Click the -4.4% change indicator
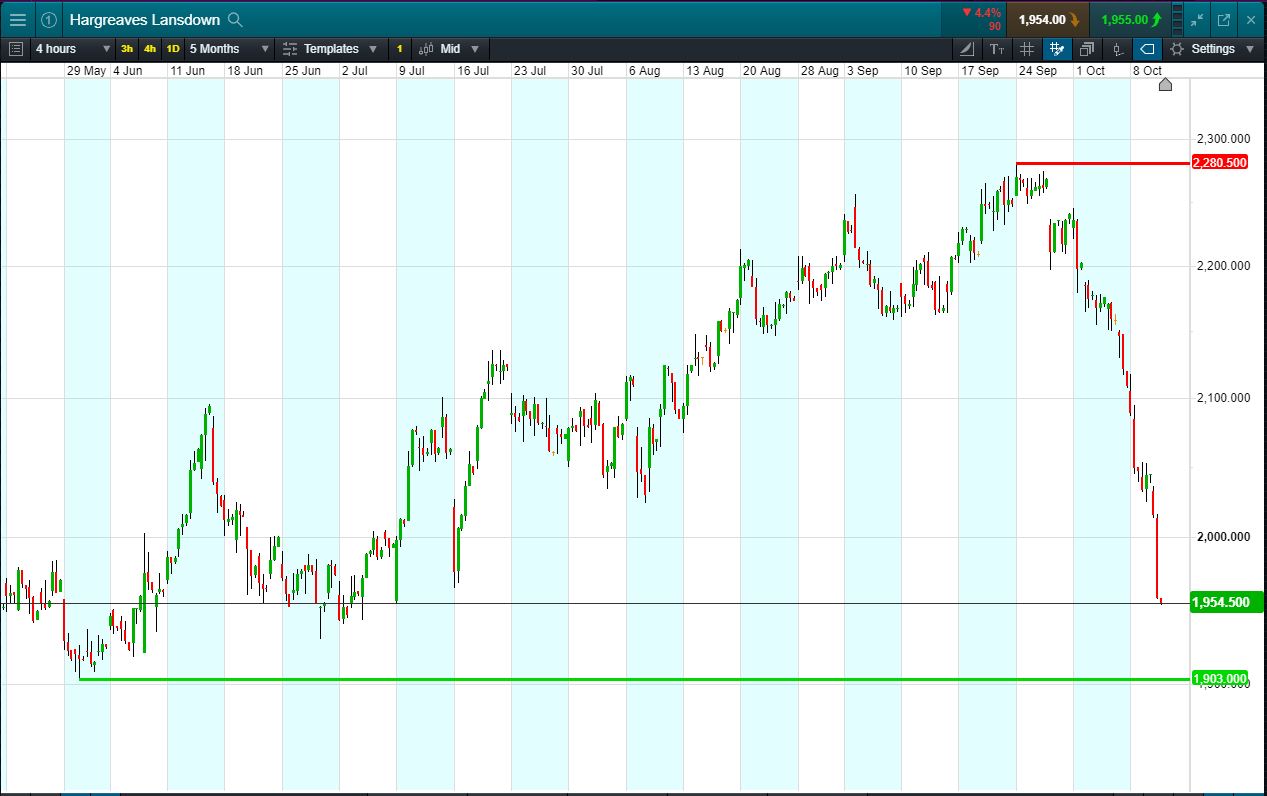The width and height of the screenshot is (1267, 796). pos(981,12)
